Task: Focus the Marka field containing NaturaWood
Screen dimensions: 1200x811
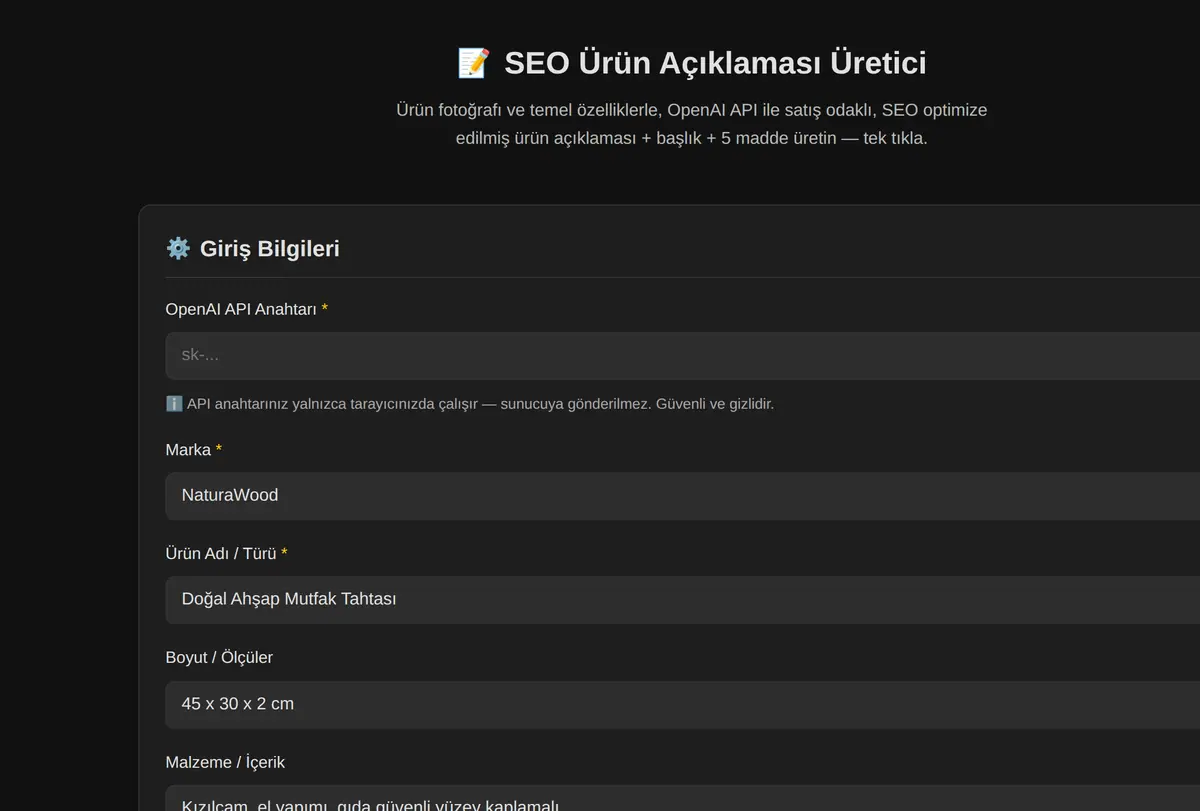Action: 683,495
